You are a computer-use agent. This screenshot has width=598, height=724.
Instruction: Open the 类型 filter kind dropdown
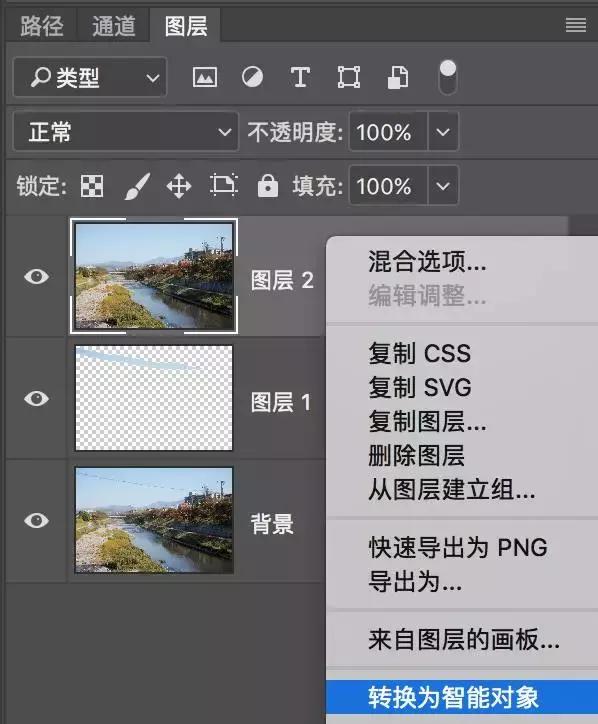tap(90, 77)
